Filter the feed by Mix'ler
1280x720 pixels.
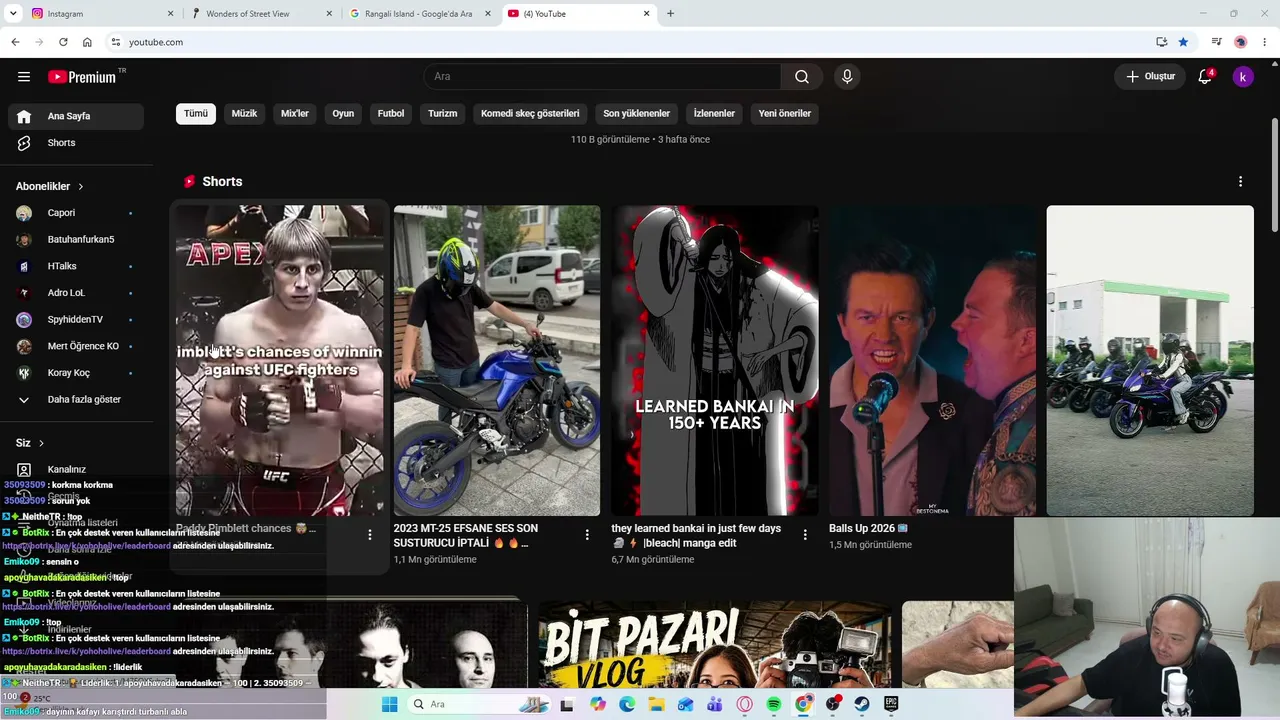click(295, 114)
